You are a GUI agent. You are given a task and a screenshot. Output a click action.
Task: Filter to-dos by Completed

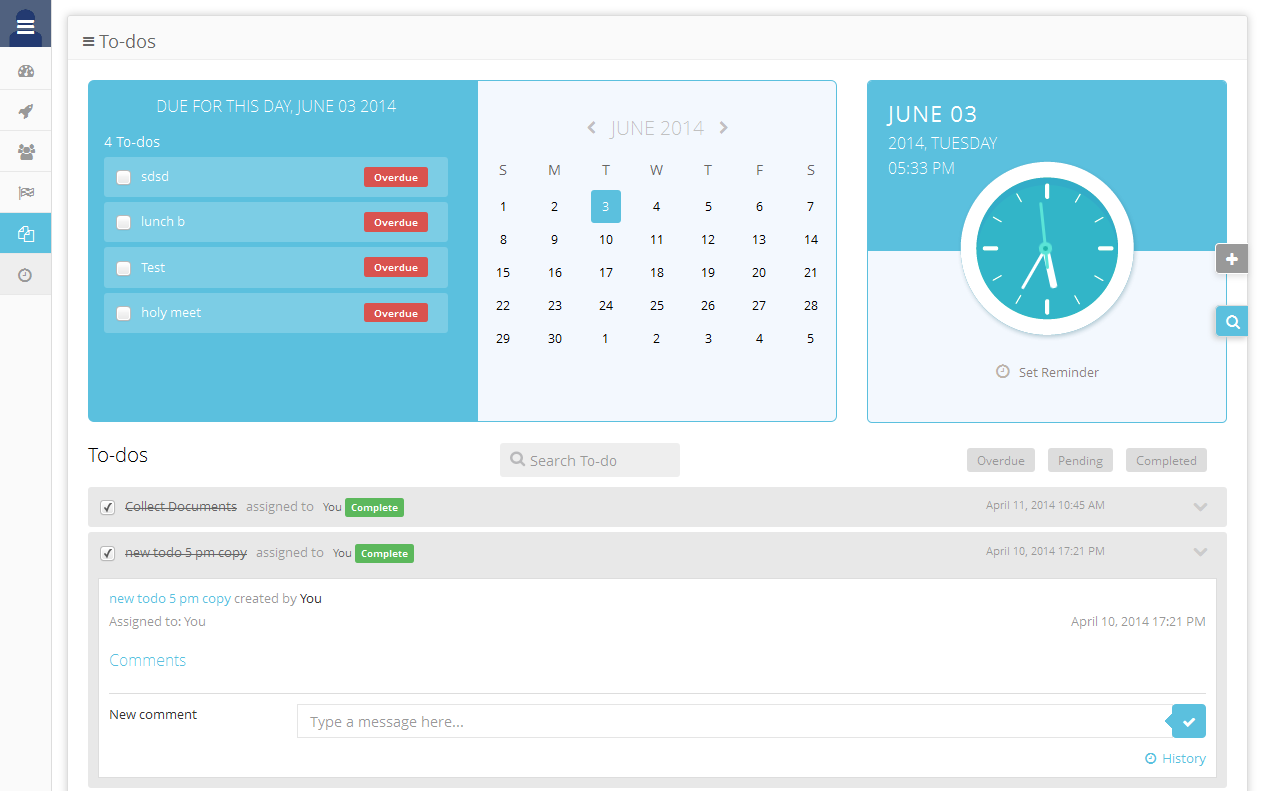click(x=1166, y=460)
